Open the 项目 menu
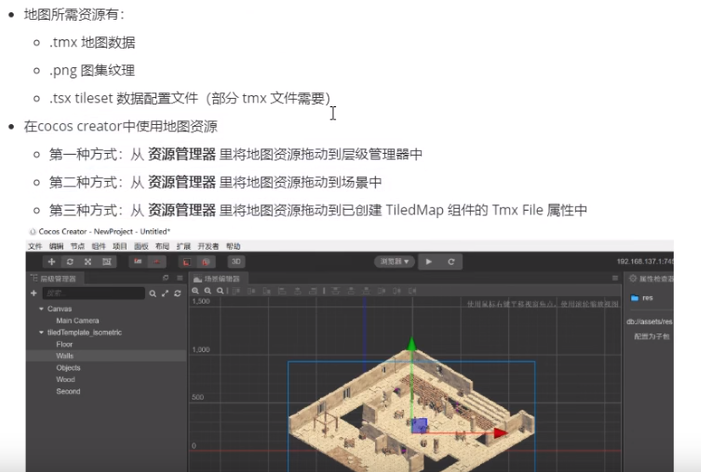 point(120,246)
